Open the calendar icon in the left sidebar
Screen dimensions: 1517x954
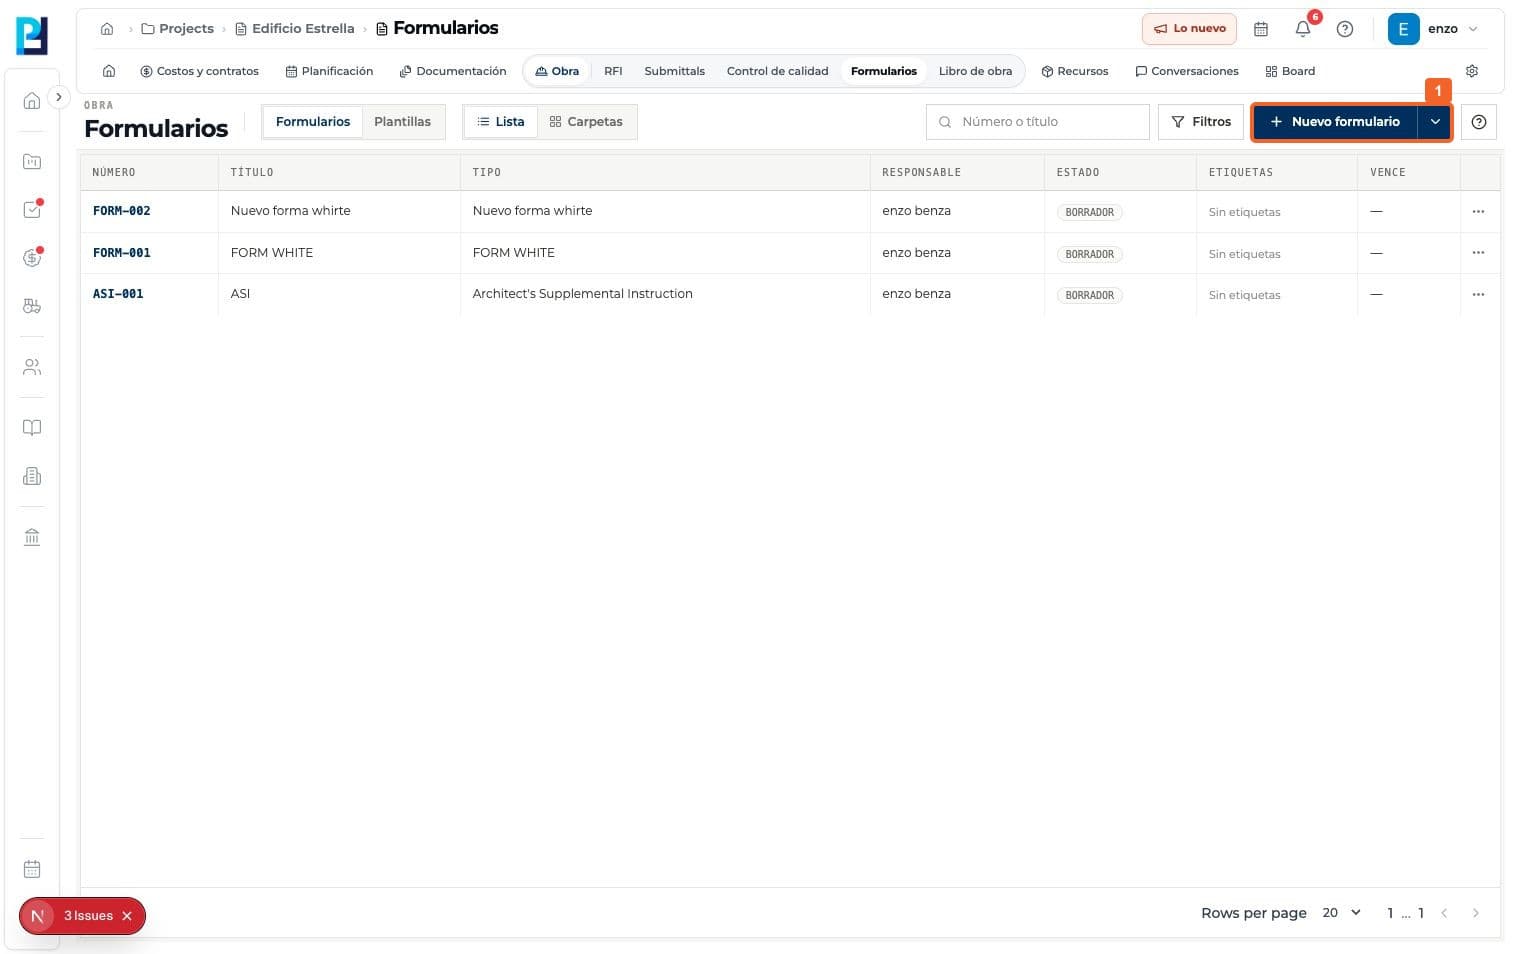click(x=32, y=869)
